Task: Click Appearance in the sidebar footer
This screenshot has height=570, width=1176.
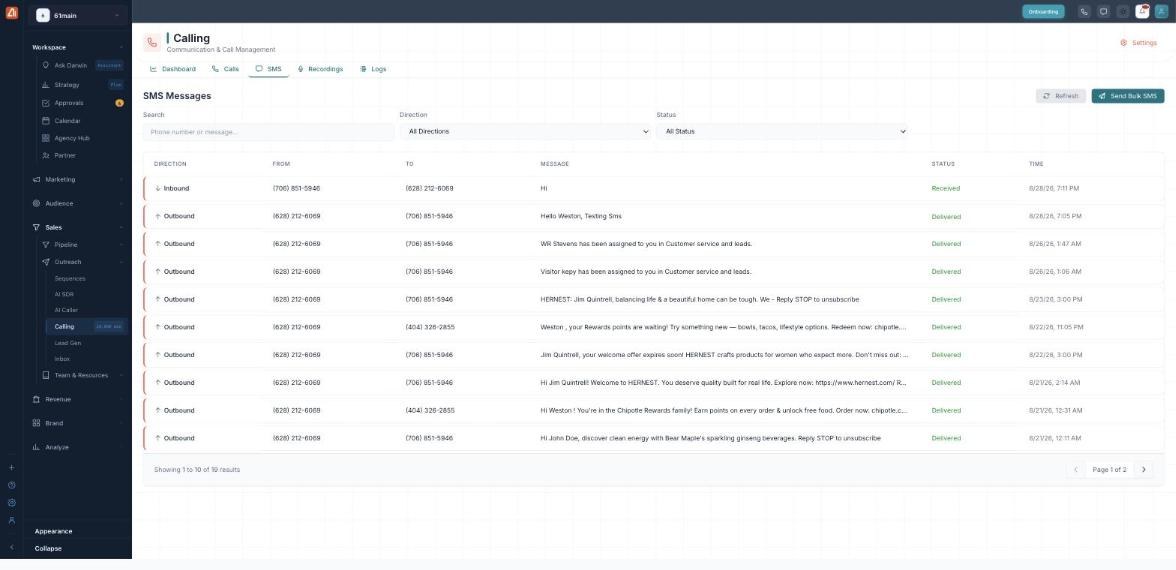Action: tap(53, 531)
